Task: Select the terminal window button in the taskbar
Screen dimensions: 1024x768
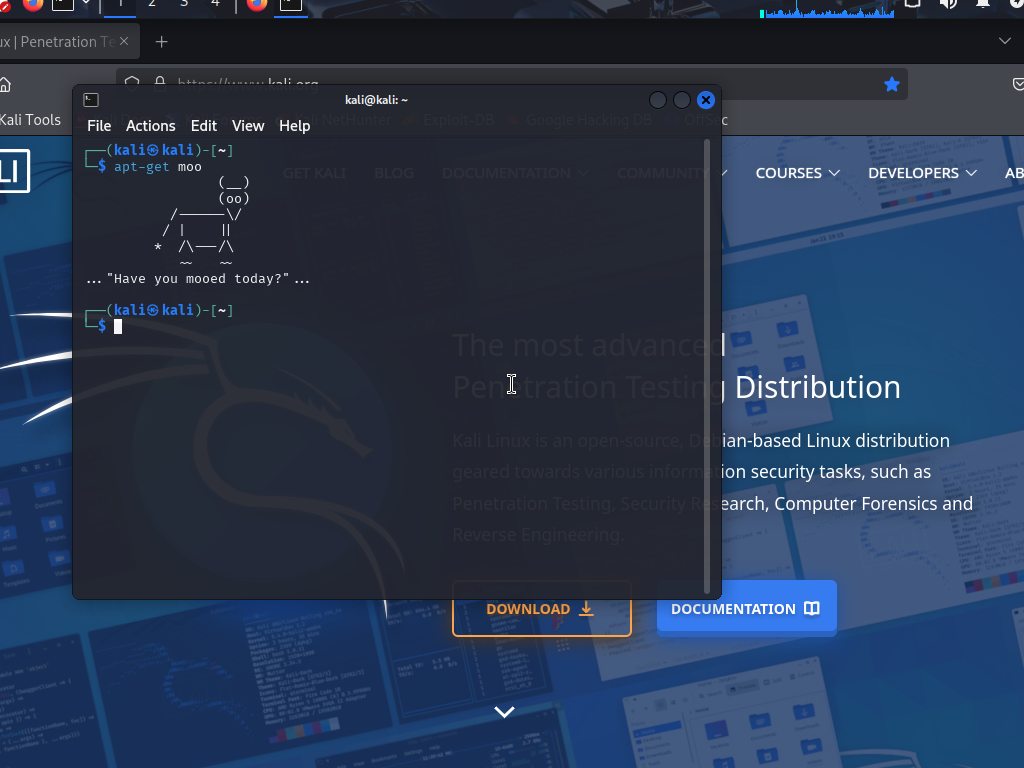Action: [291, 5]
